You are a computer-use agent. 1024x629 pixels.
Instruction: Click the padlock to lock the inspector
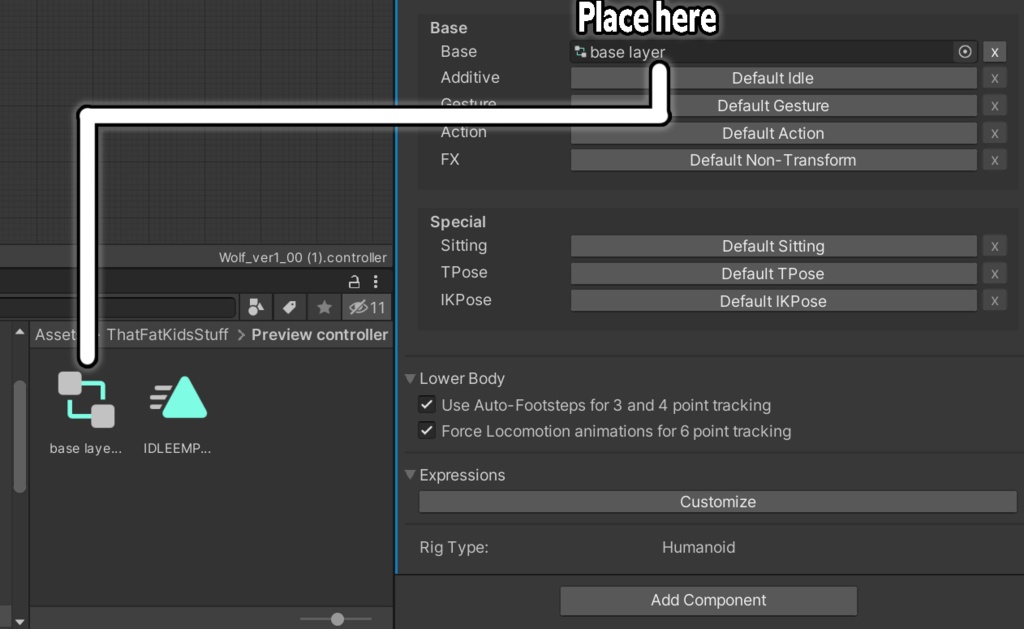(353, 282)
